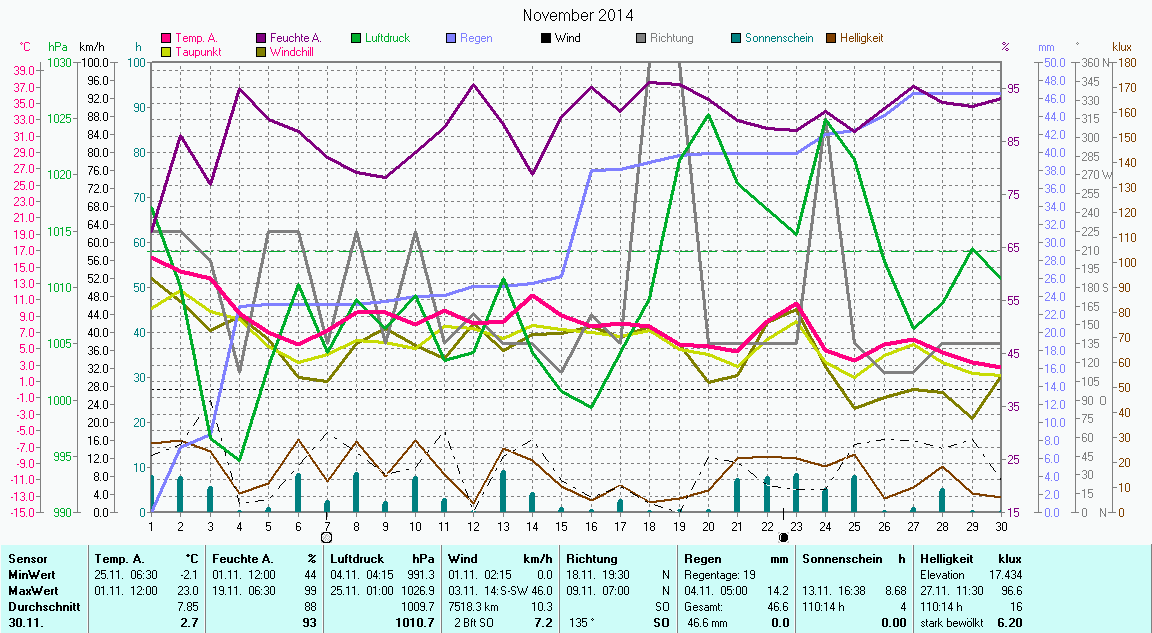Click the klux unit label above right axis
Viewport: 1152px width, 633px height.
(x=1122, y=47)
